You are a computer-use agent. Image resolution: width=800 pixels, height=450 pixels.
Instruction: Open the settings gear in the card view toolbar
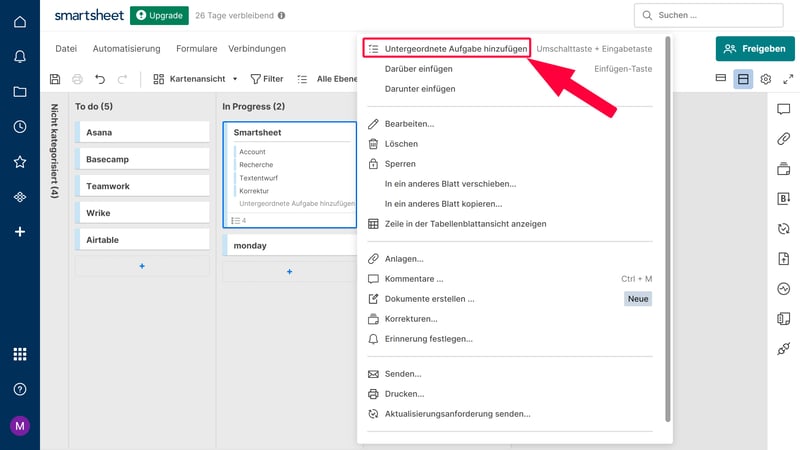(766, 79)
